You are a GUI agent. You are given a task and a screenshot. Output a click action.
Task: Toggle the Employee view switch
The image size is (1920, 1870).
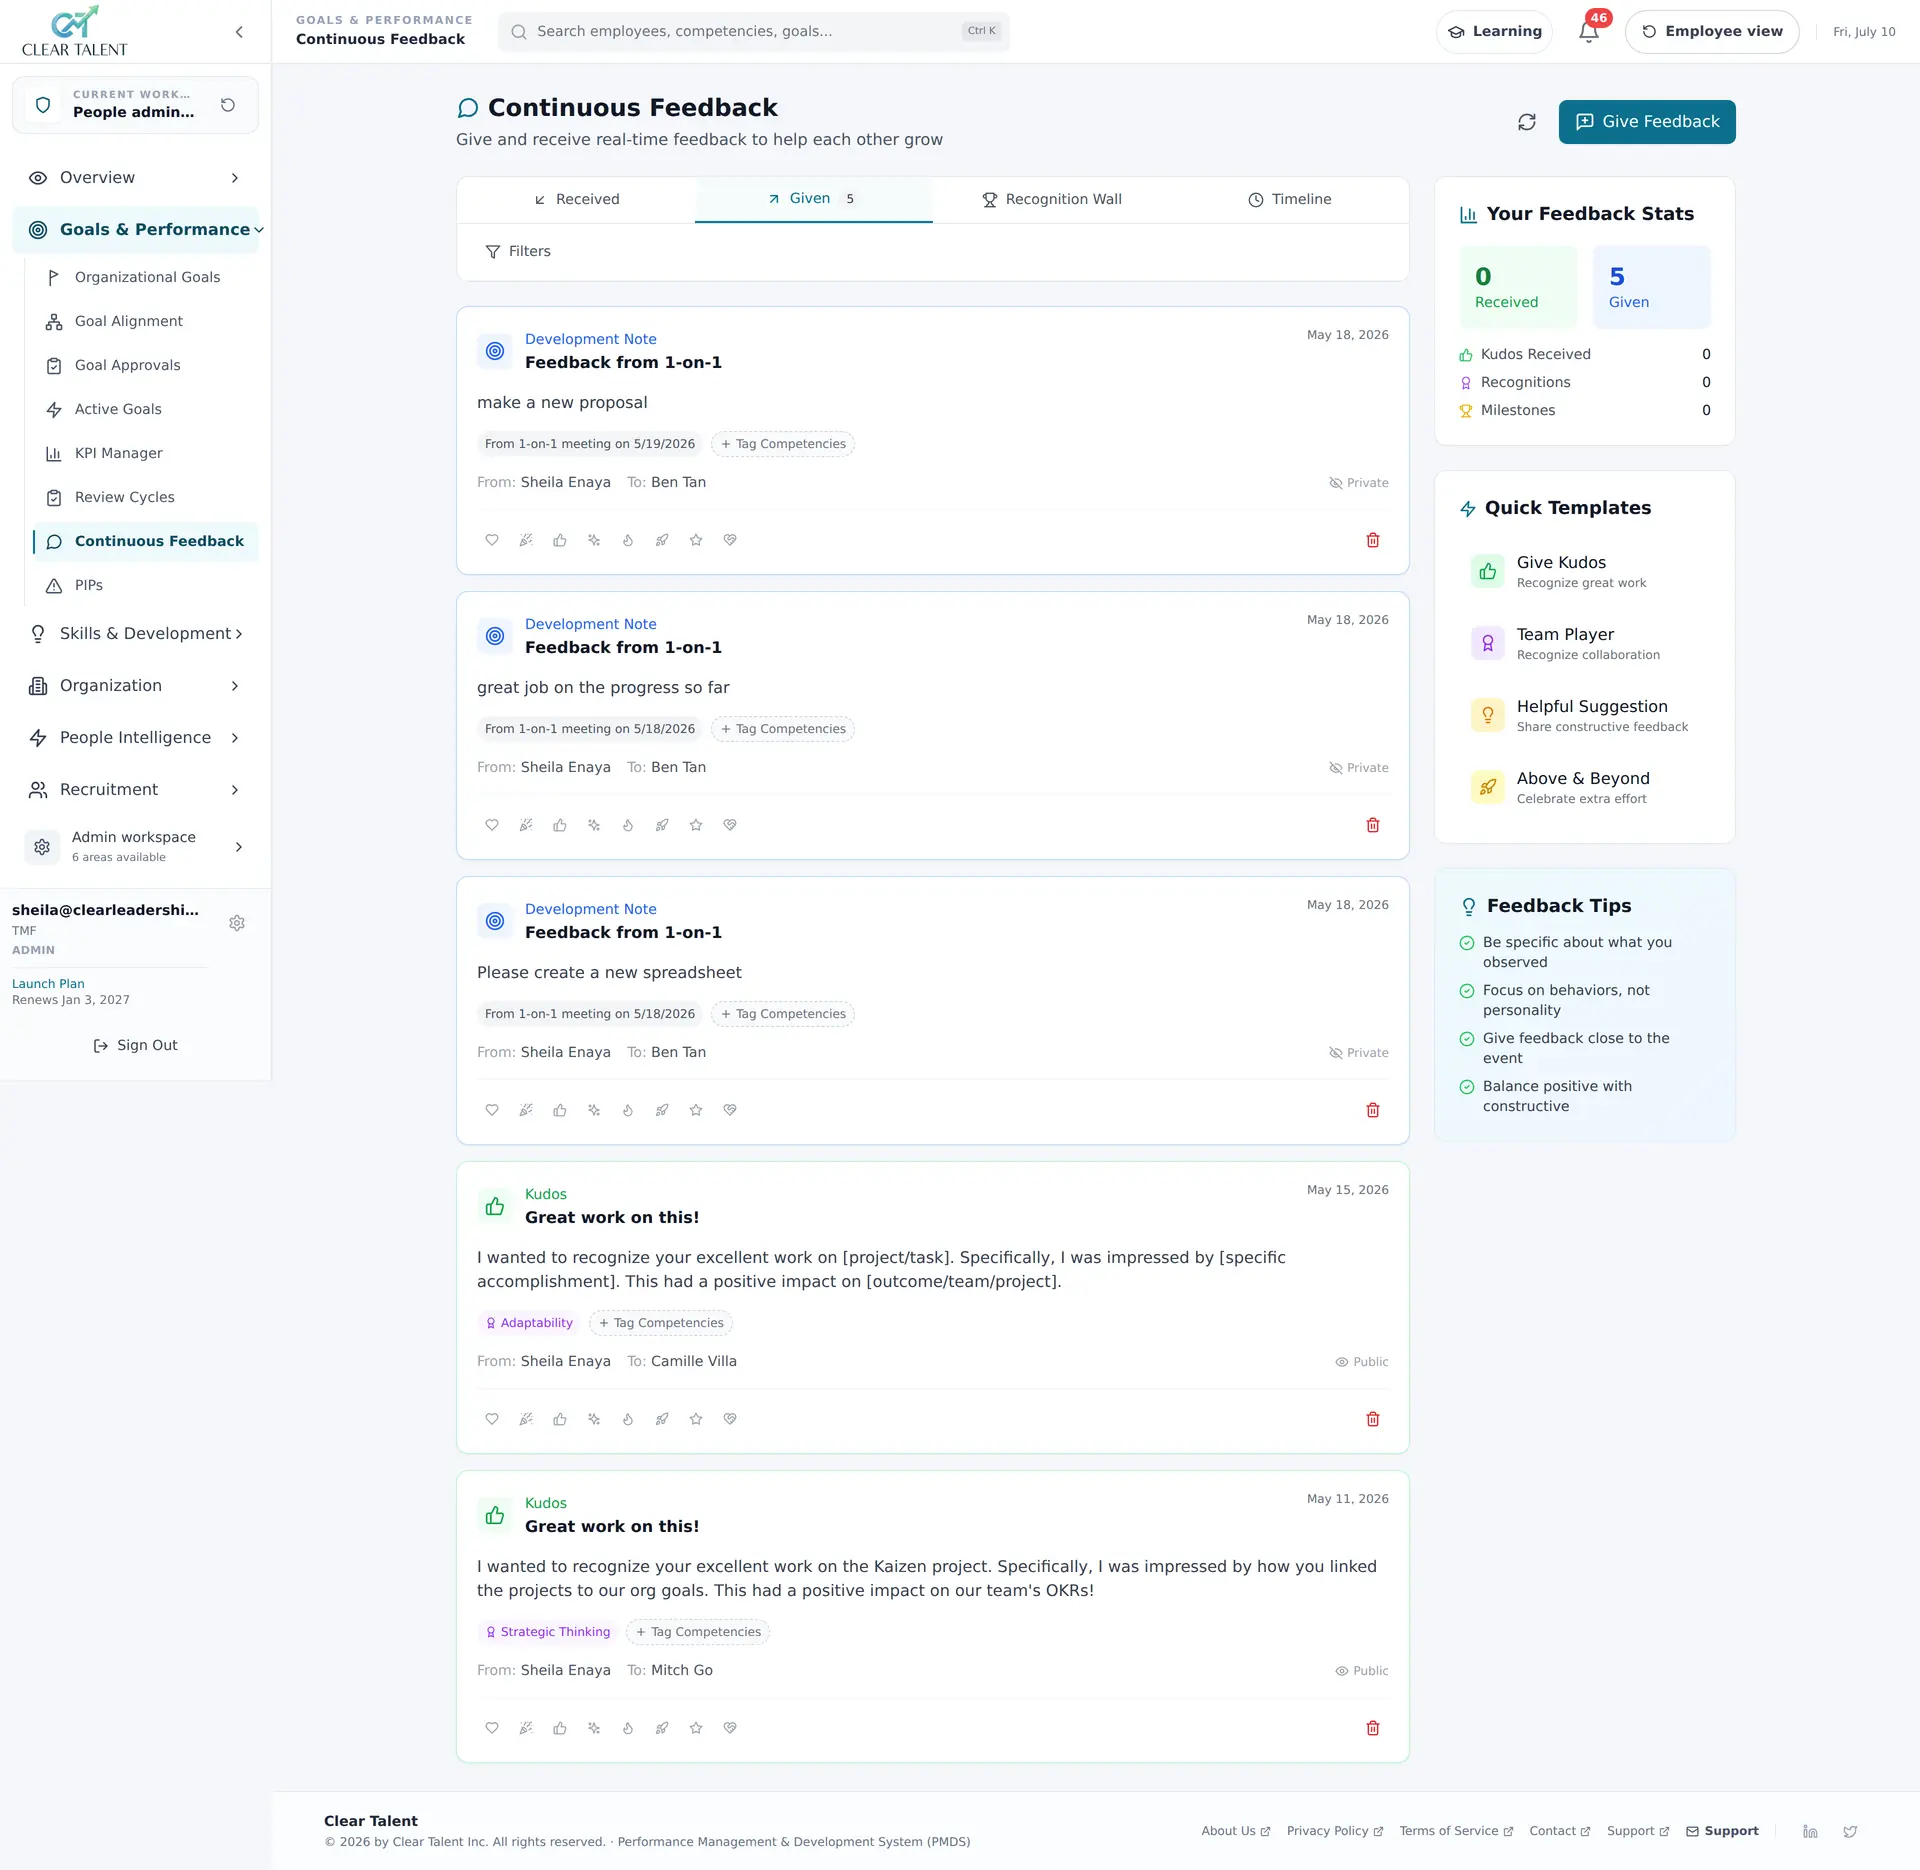tap(1712, 32)
